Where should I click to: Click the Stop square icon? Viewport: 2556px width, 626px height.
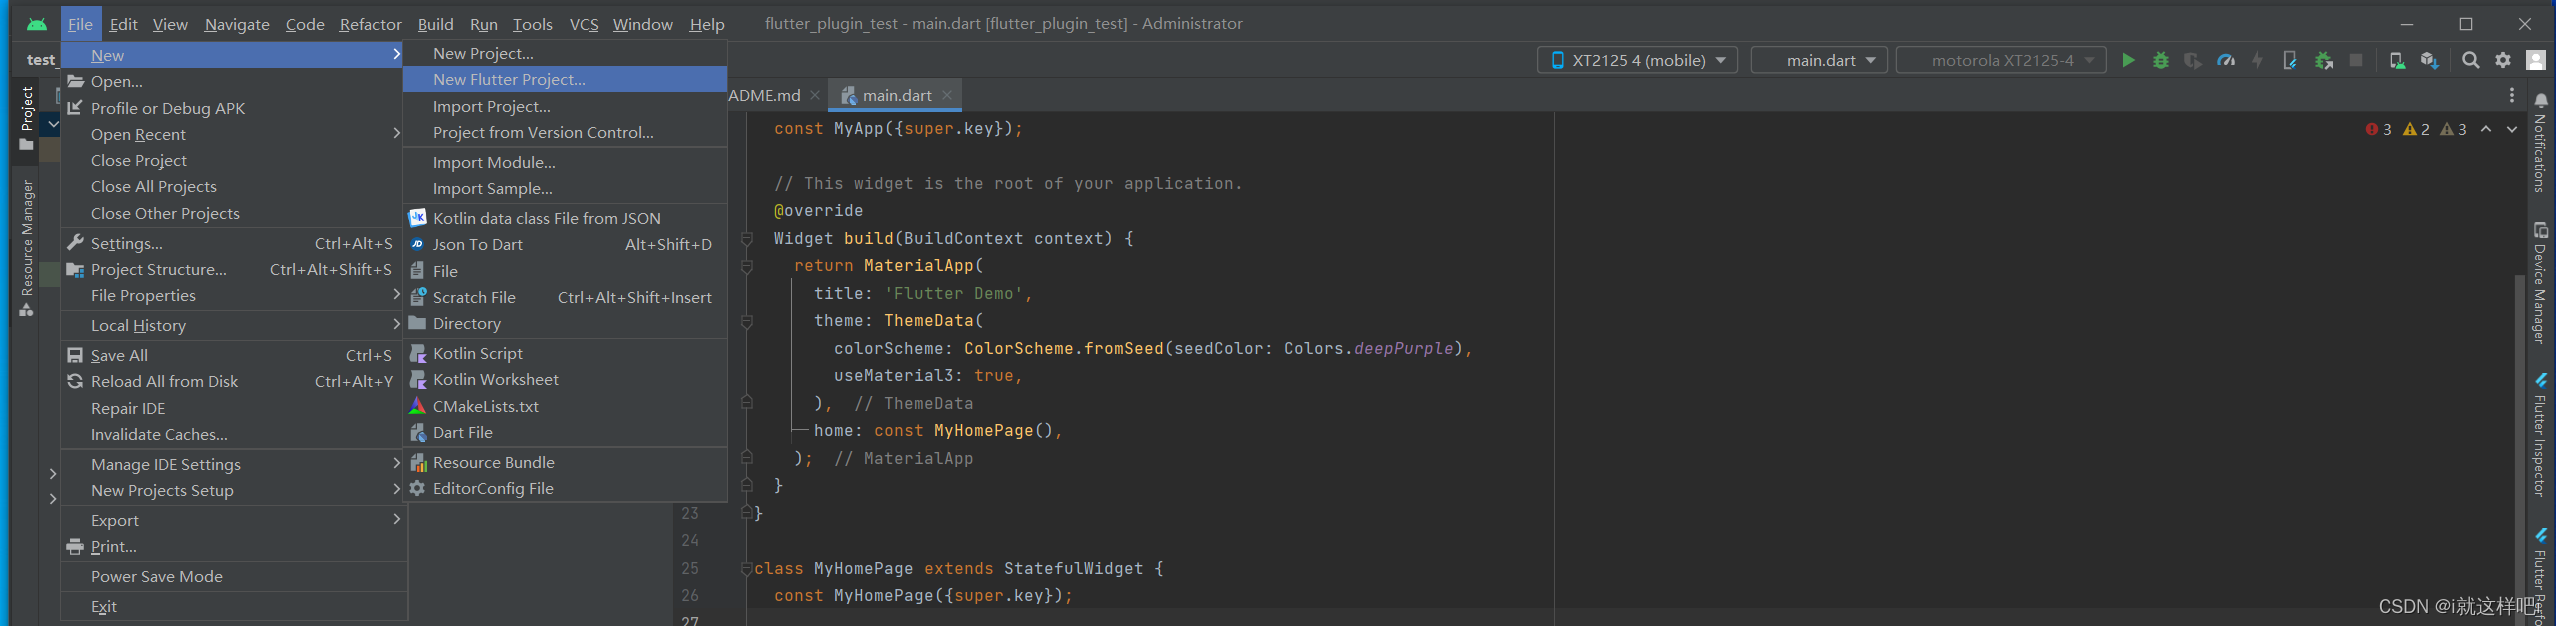pos(2356,60)
